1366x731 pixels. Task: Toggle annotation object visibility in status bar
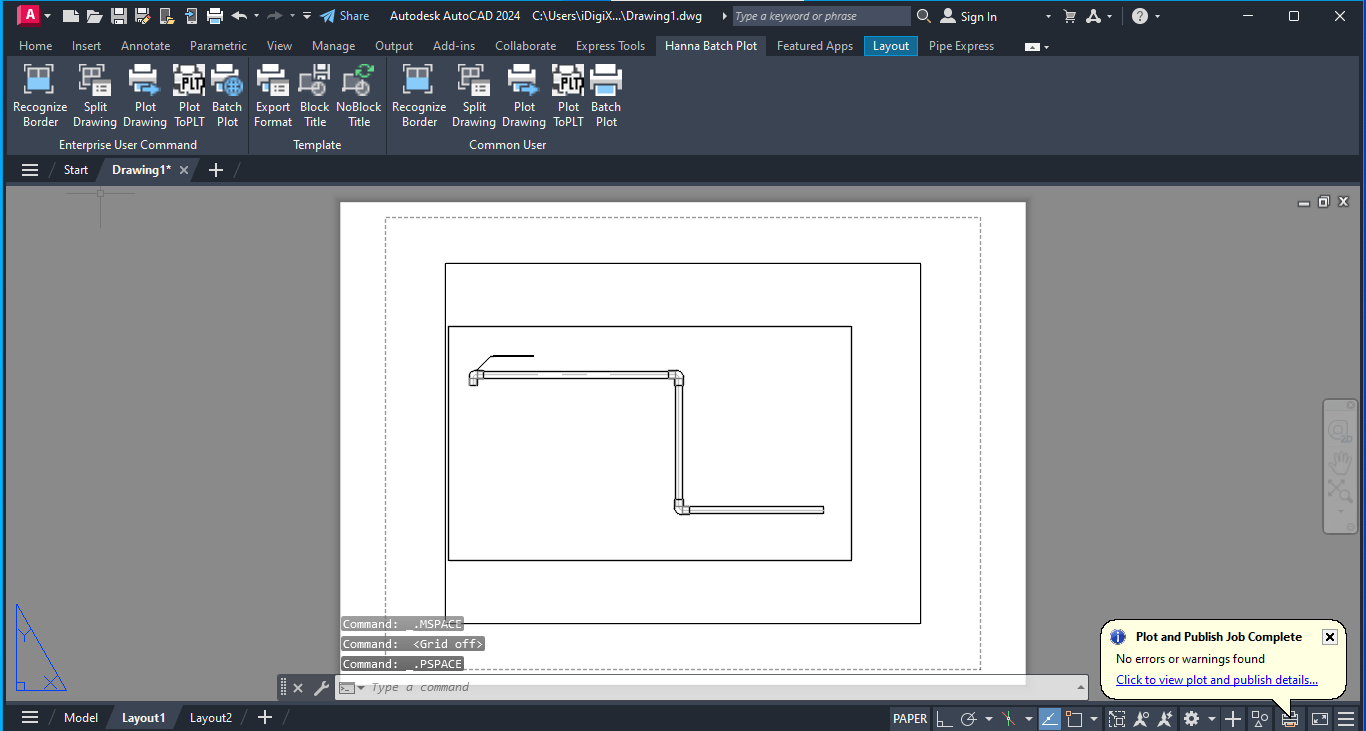click(1141, 718)
